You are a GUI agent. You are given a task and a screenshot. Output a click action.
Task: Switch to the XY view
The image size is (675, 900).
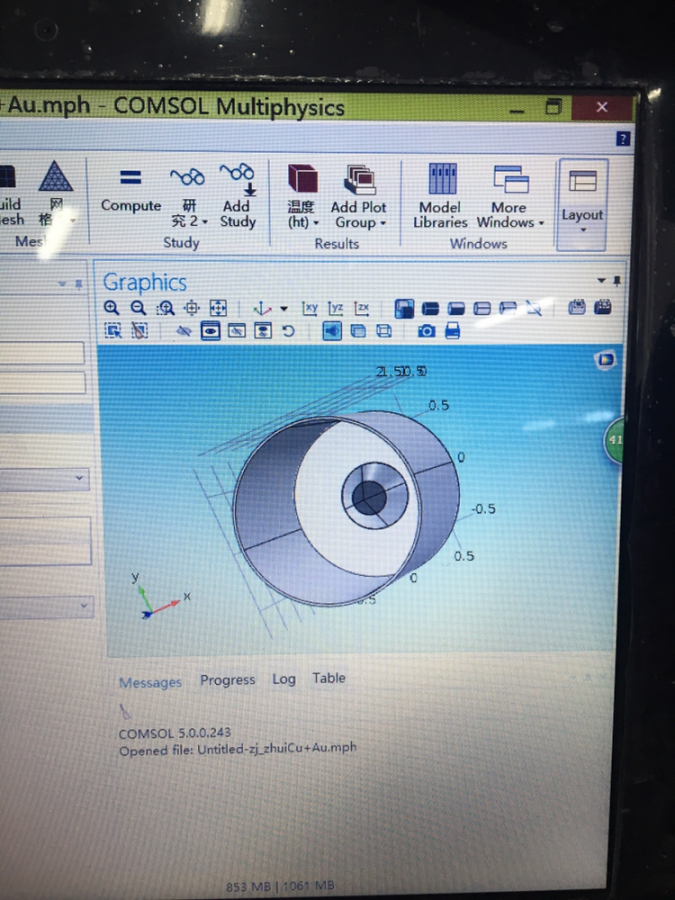pyautogui.click(x=309, y=308)
